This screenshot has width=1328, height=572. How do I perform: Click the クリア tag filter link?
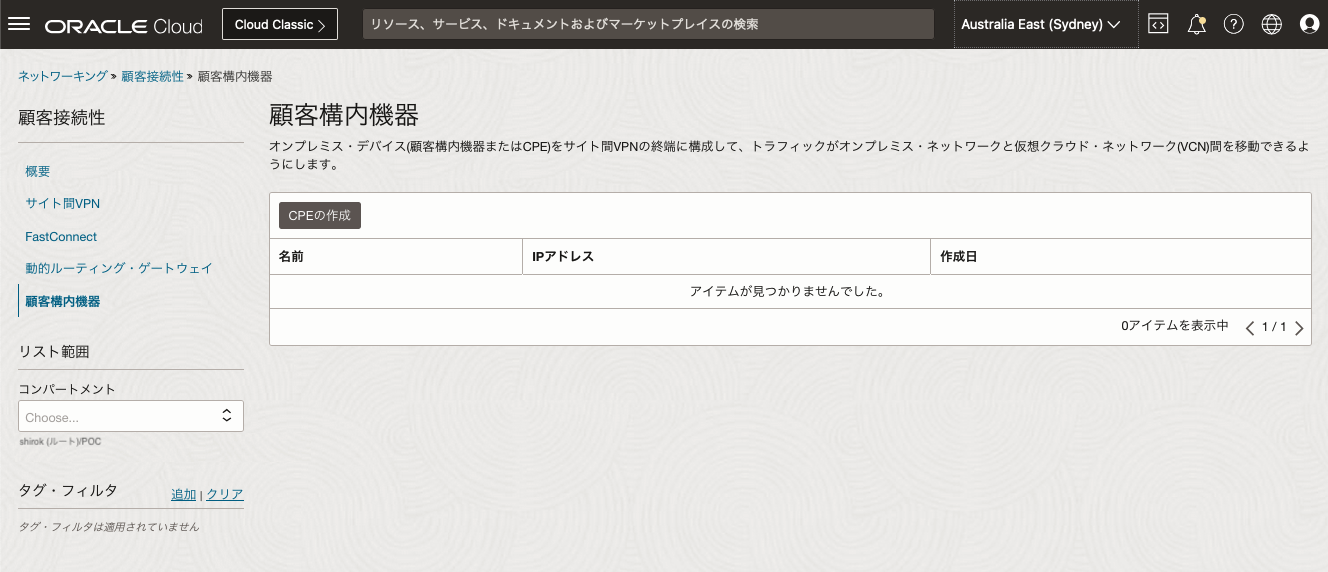tap(225, 494)
